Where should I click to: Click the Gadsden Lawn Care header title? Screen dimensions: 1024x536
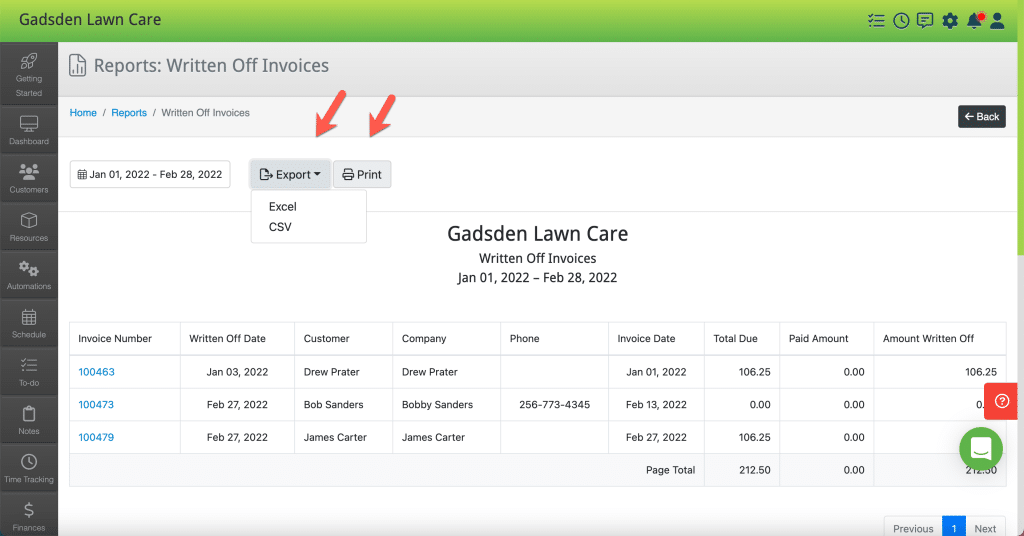[x=90, y=20]
